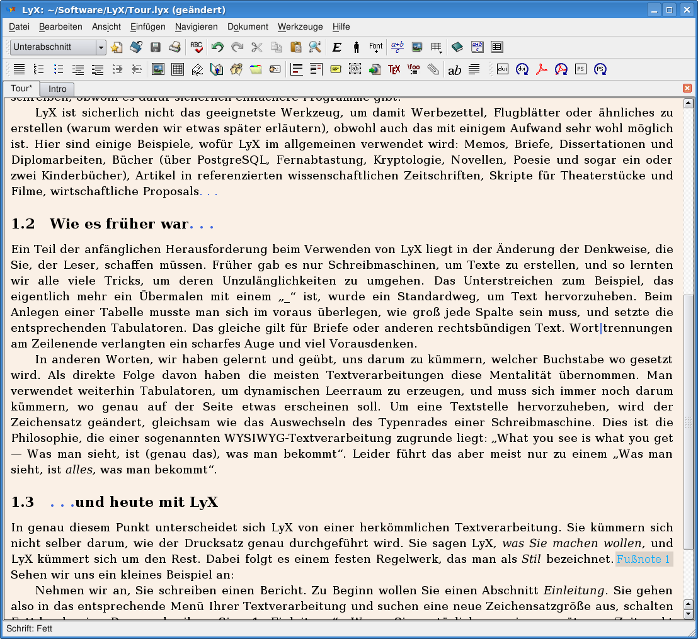Click the vertical scrollbar up arrow
The width and height of the screenshot is (698, 639).
click(x=688, y=103)
